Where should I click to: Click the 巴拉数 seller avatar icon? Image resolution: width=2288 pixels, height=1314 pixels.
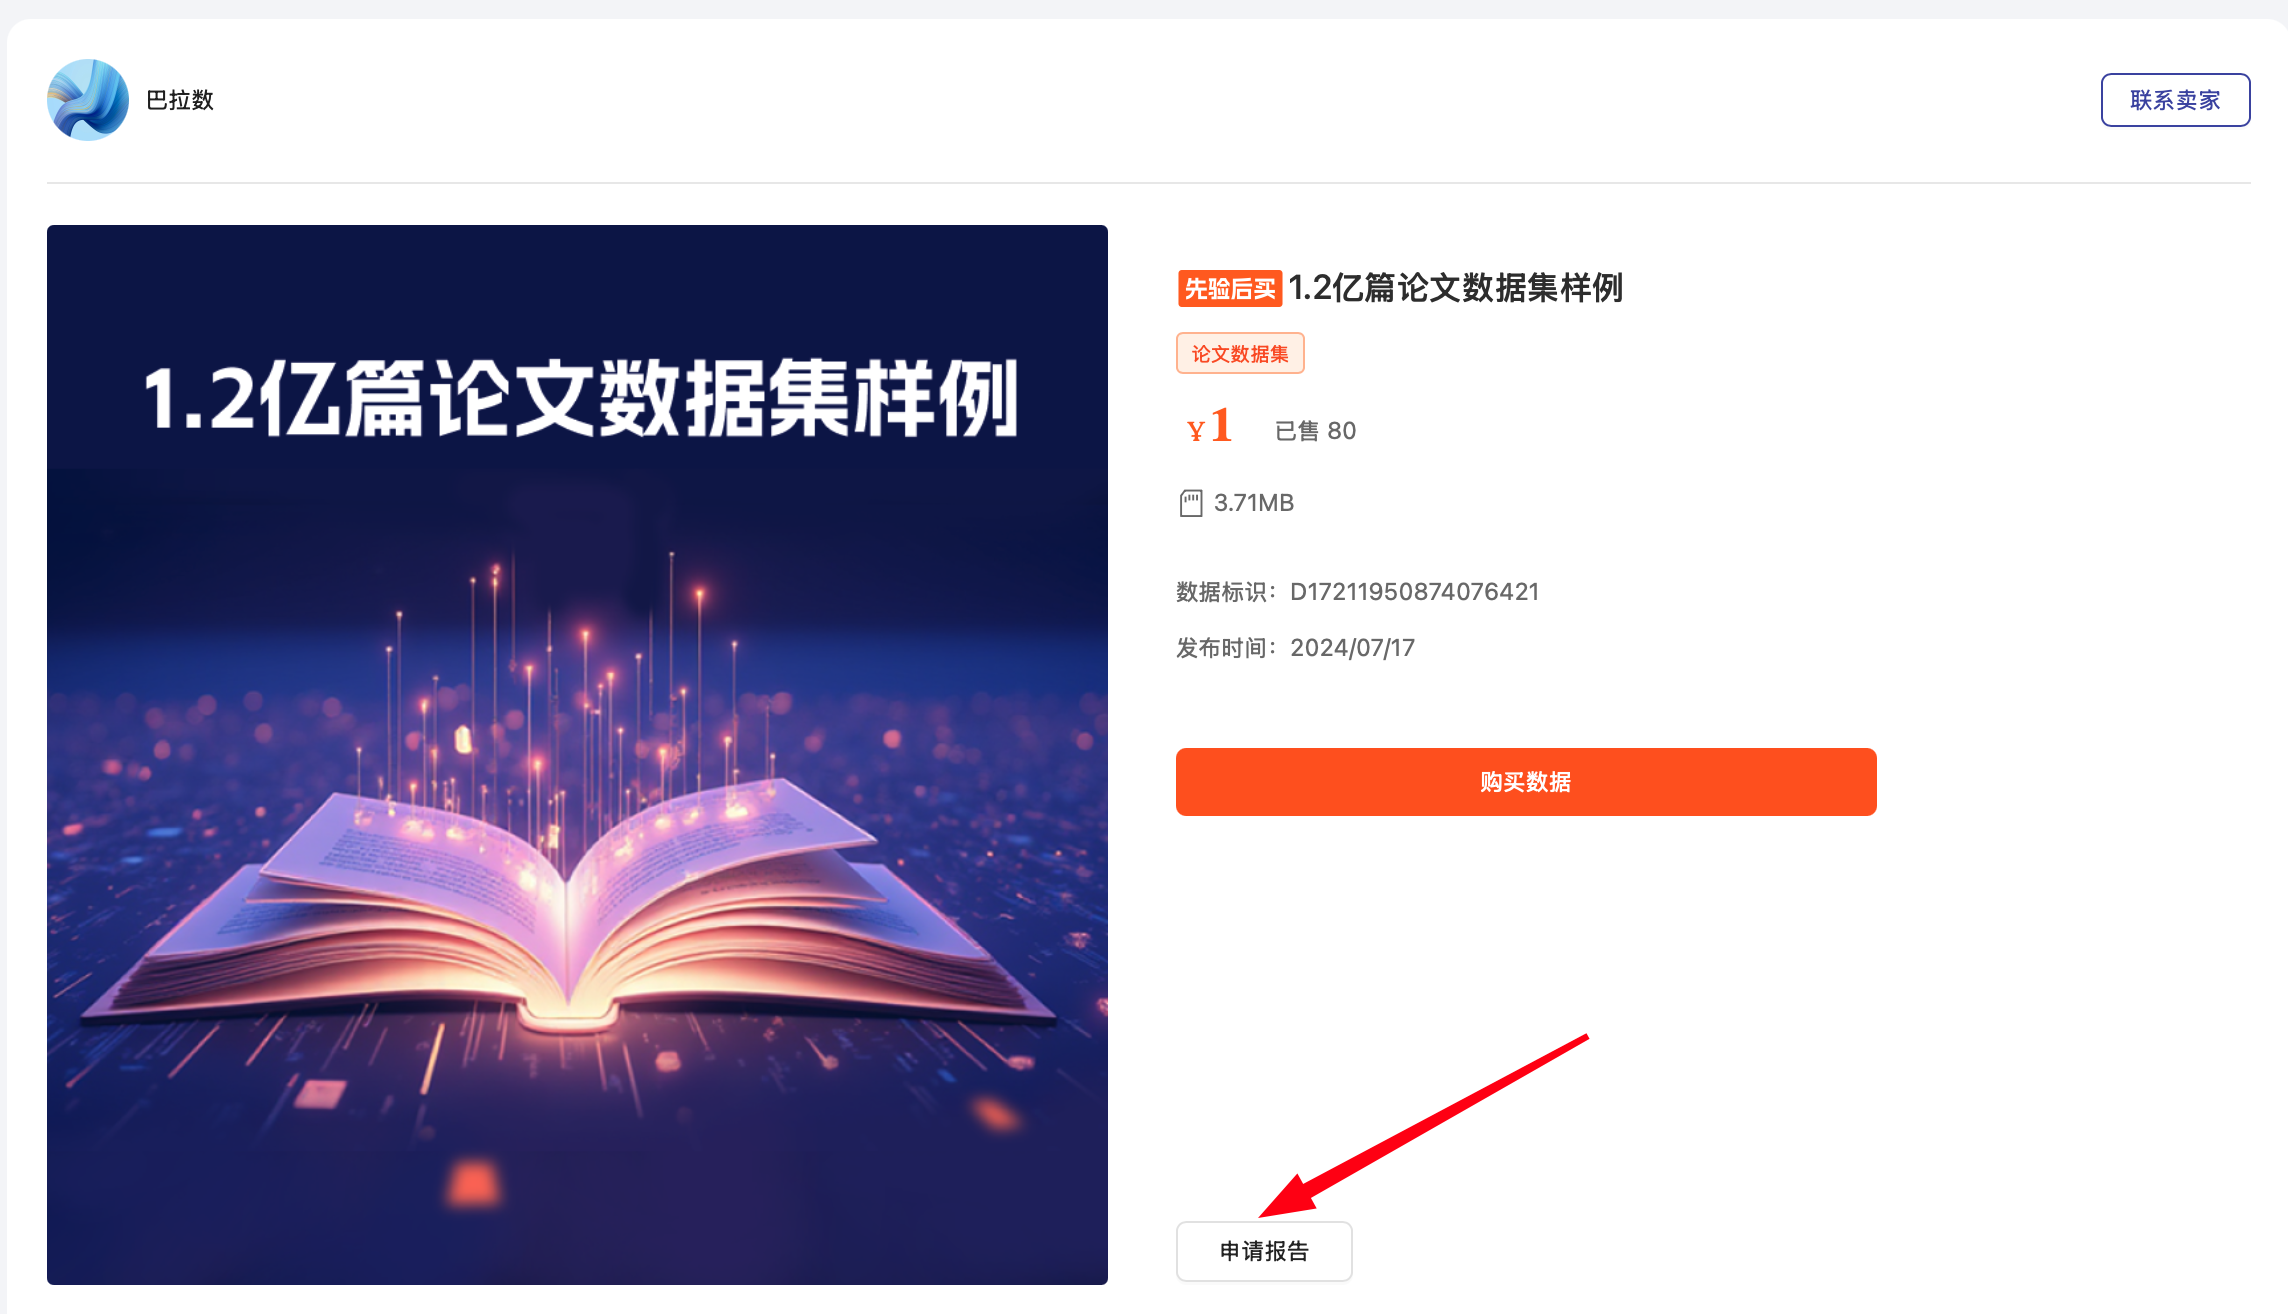[88, 100]
